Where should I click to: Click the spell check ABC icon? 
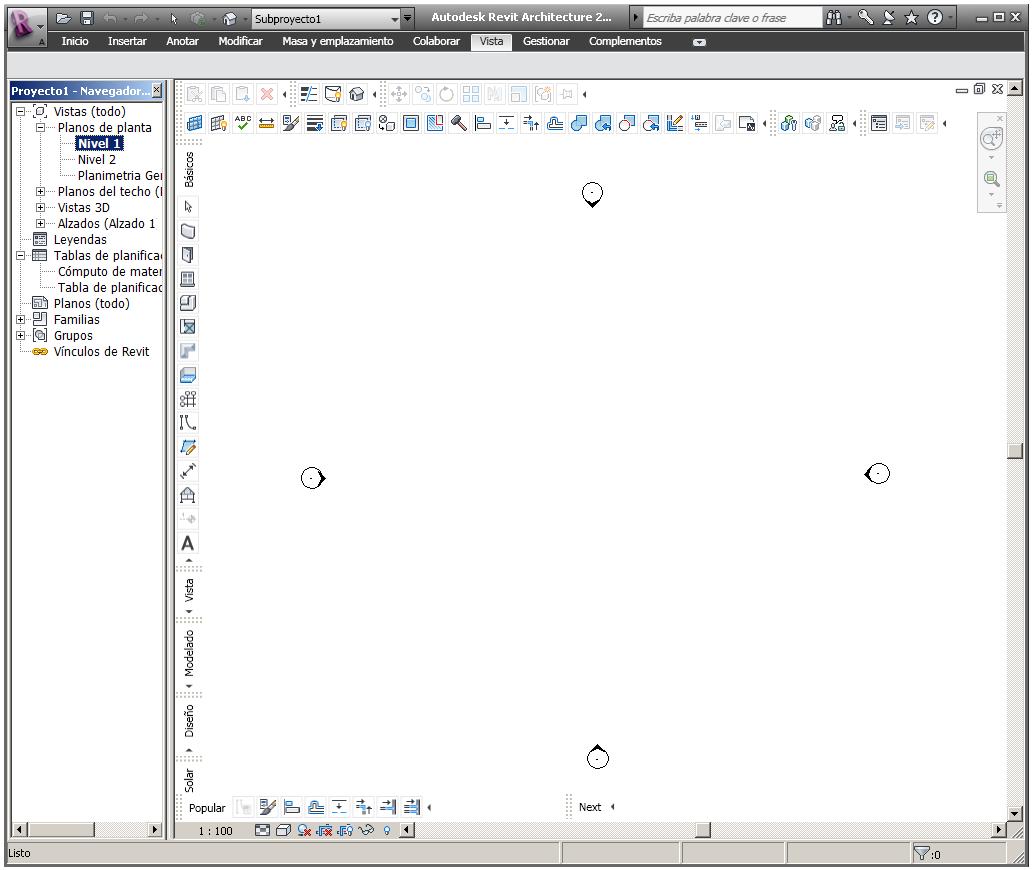(242, 124)
